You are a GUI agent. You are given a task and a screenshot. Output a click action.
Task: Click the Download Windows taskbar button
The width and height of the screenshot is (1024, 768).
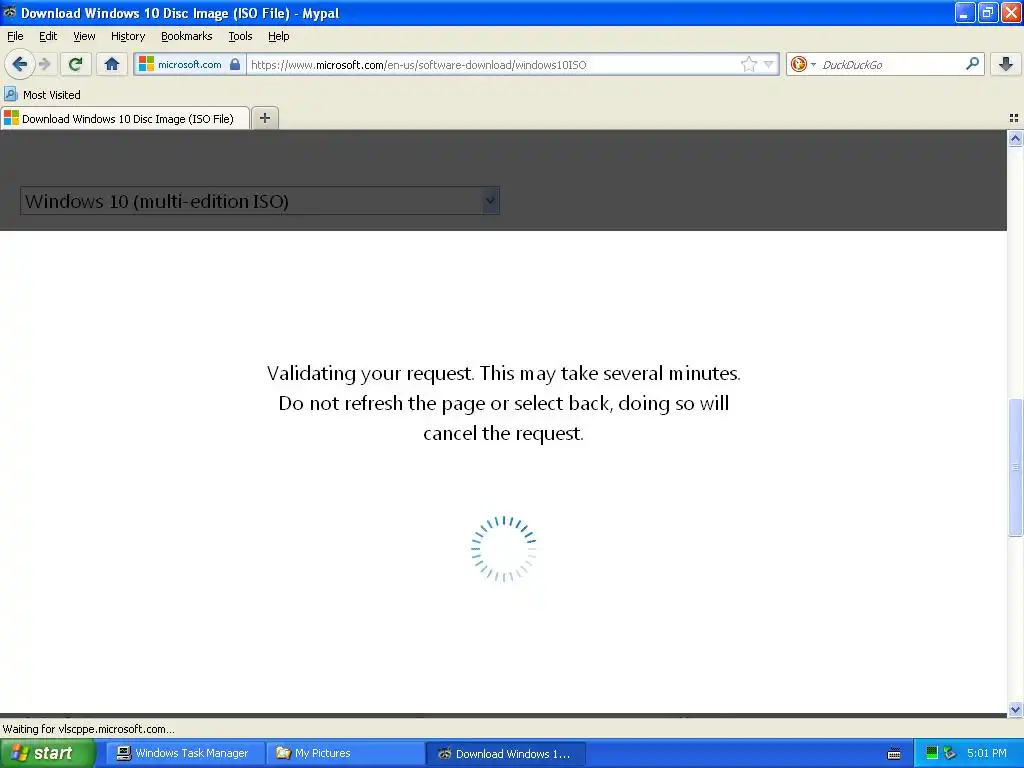pyautogui.click(x=505, y=754)
